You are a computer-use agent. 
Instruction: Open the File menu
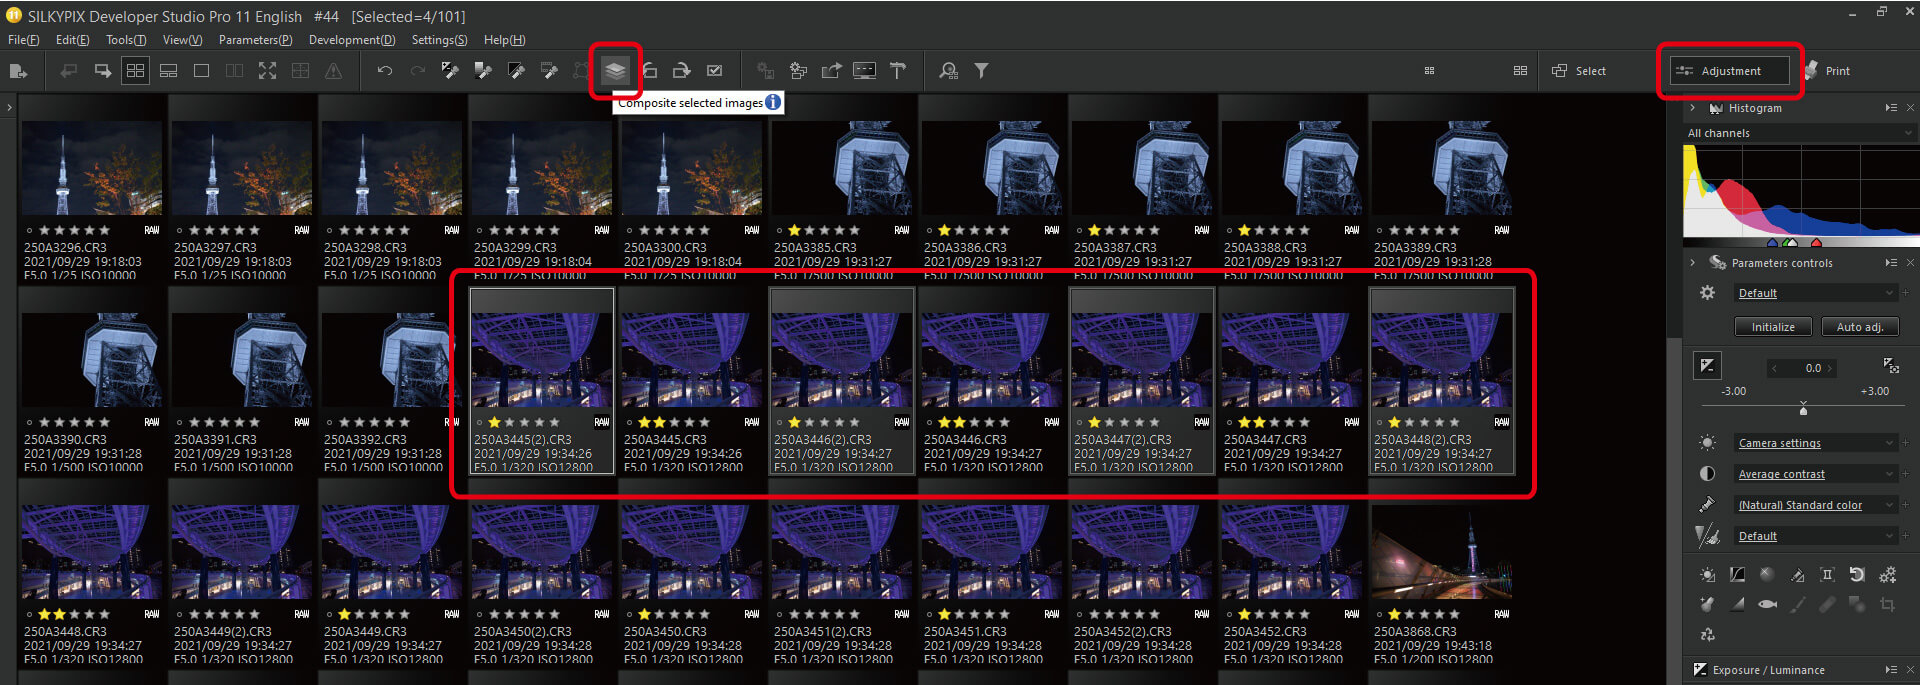point(23,40)
